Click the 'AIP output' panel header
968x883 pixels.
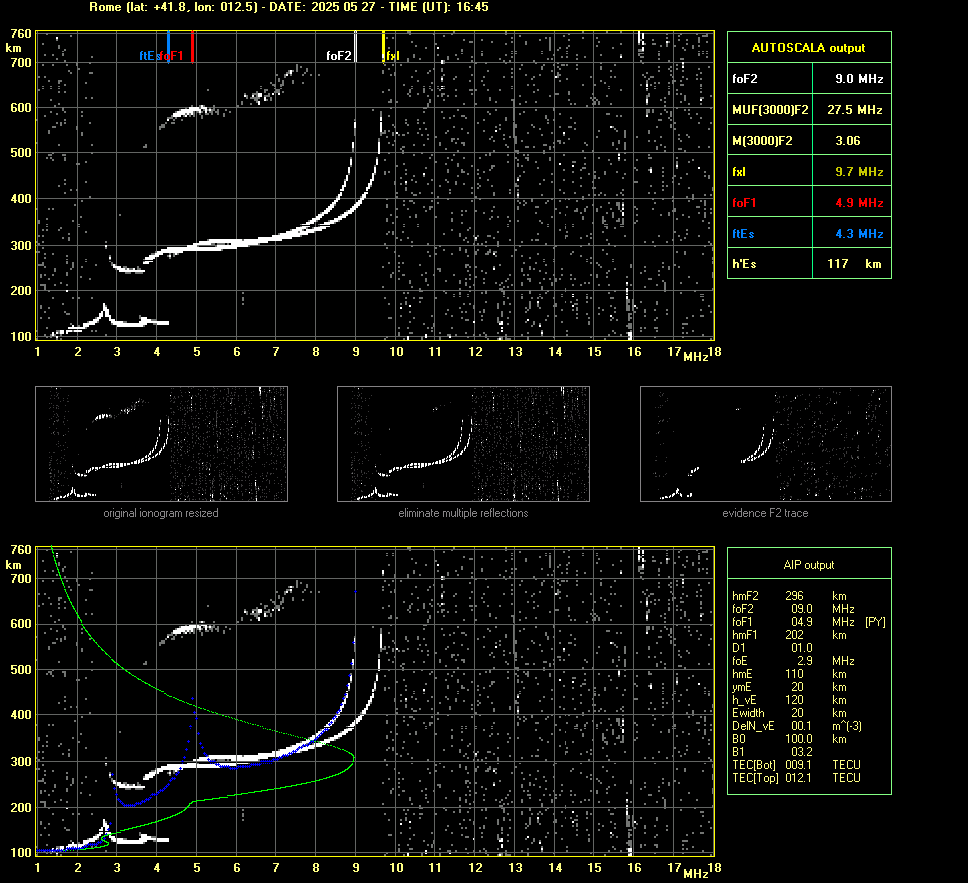coord(809,565)
